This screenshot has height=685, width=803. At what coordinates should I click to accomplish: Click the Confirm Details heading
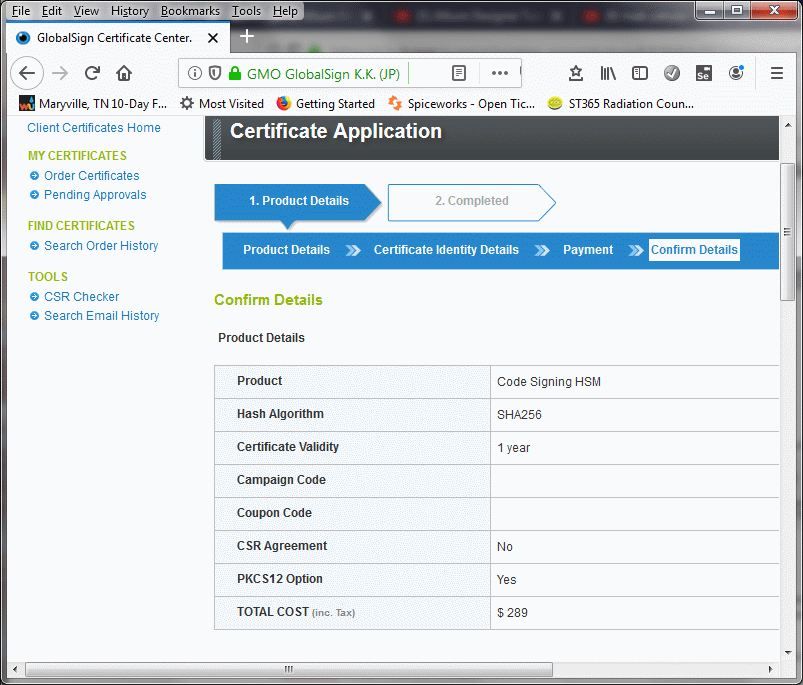point(268,299)
